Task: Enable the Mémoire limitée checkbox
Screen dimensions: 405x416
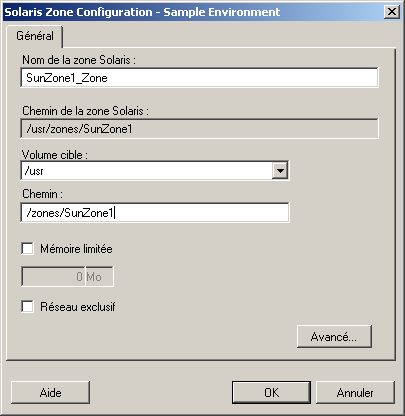Action: [27, 249]
